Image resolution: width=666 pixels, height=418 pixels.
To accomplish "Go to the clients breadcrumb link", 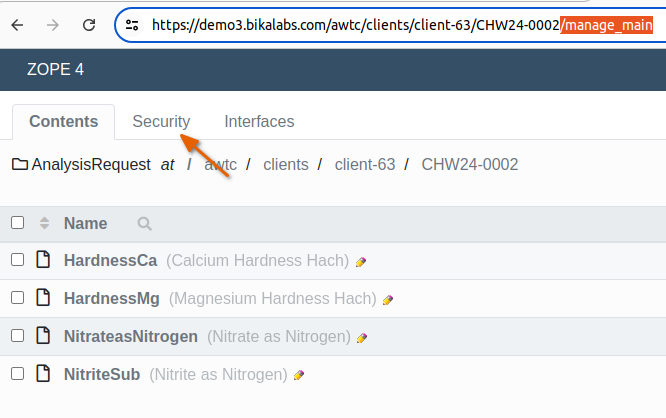I will [285, 164].
